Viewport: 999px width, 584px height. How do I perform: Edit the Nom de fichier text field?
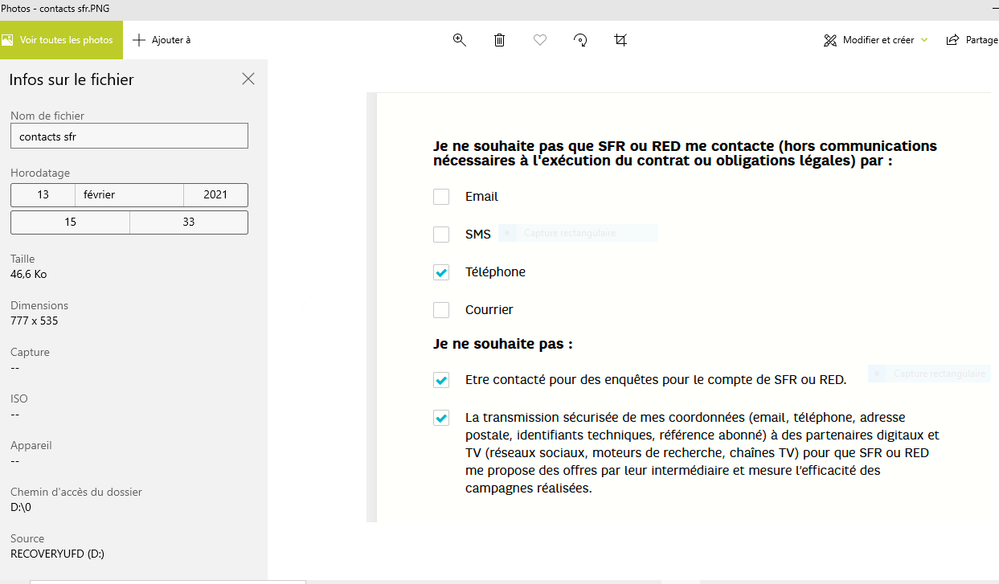coord(129,136)
